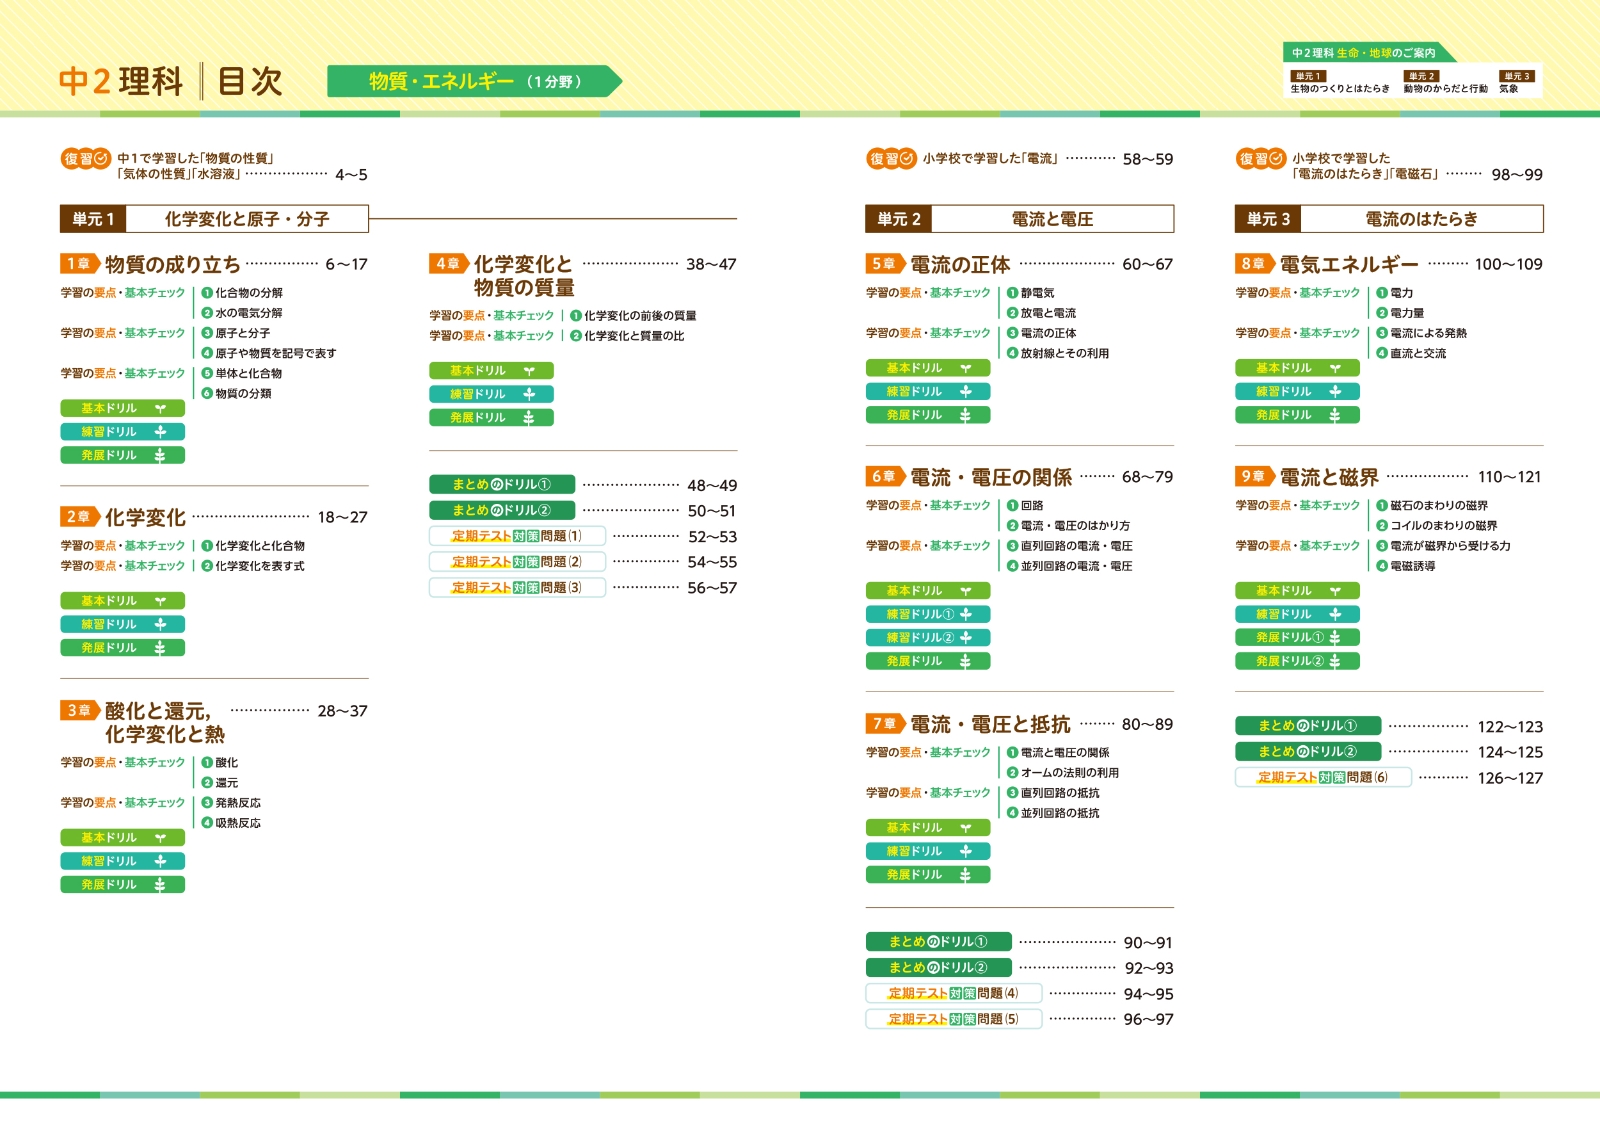
Task: Click the 8章 badge of 電気エネルギー
Action: coord(1254,264)
